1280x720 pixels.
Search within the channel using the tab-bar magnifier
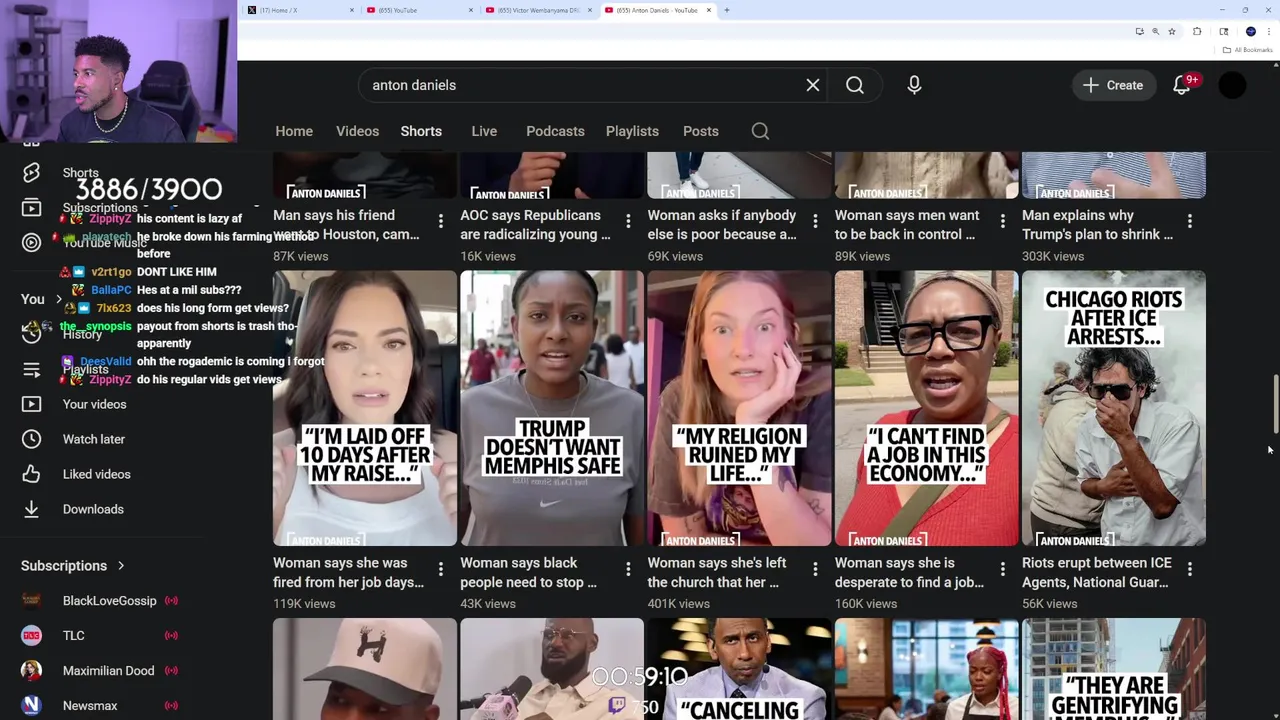pos(760,131)
